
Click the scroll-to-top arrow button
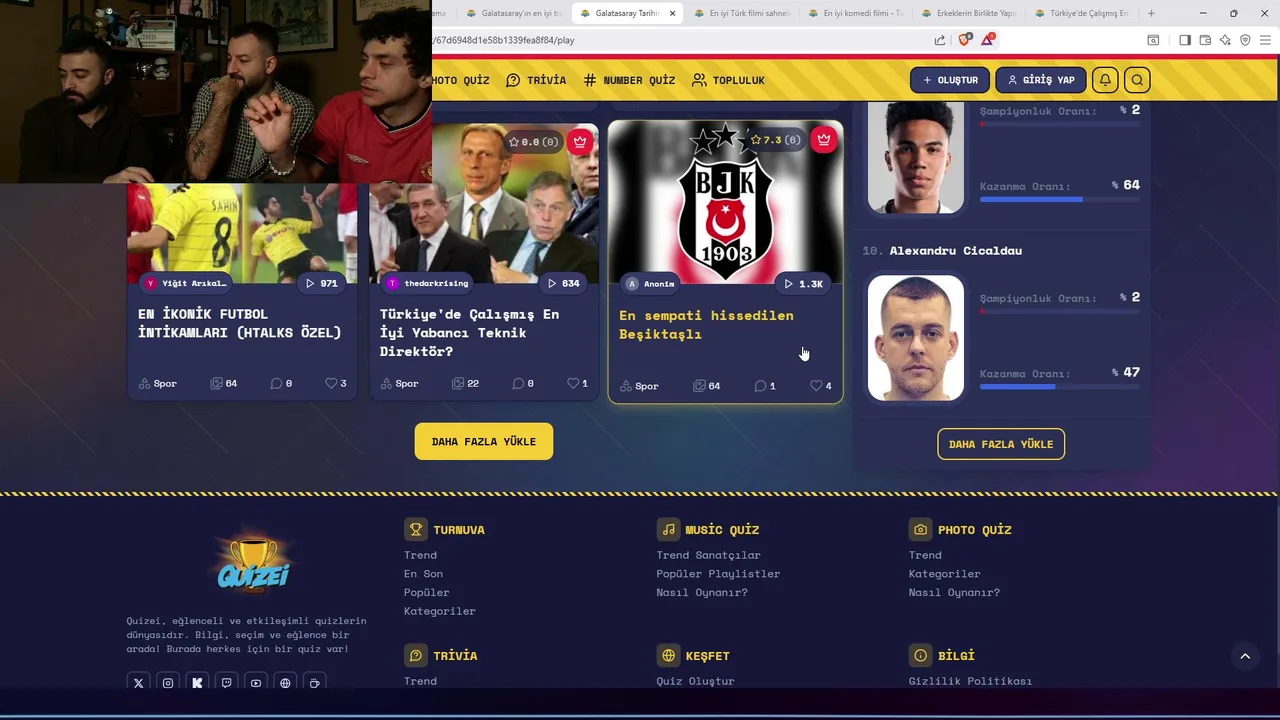click(1245, 656)
